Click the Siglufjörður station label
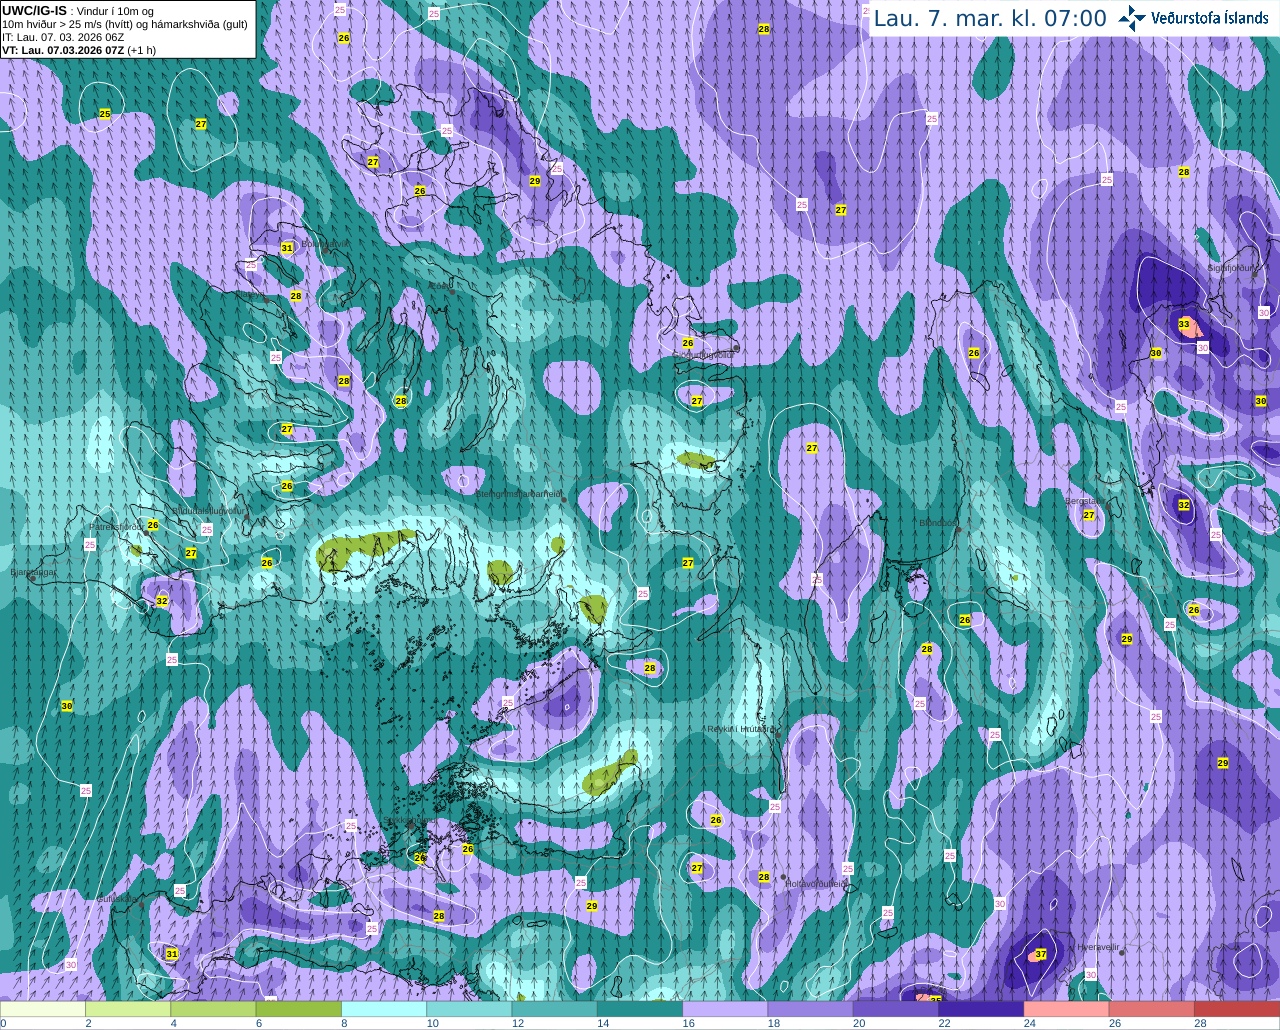1280x1030 pixels. (1229, 268)
